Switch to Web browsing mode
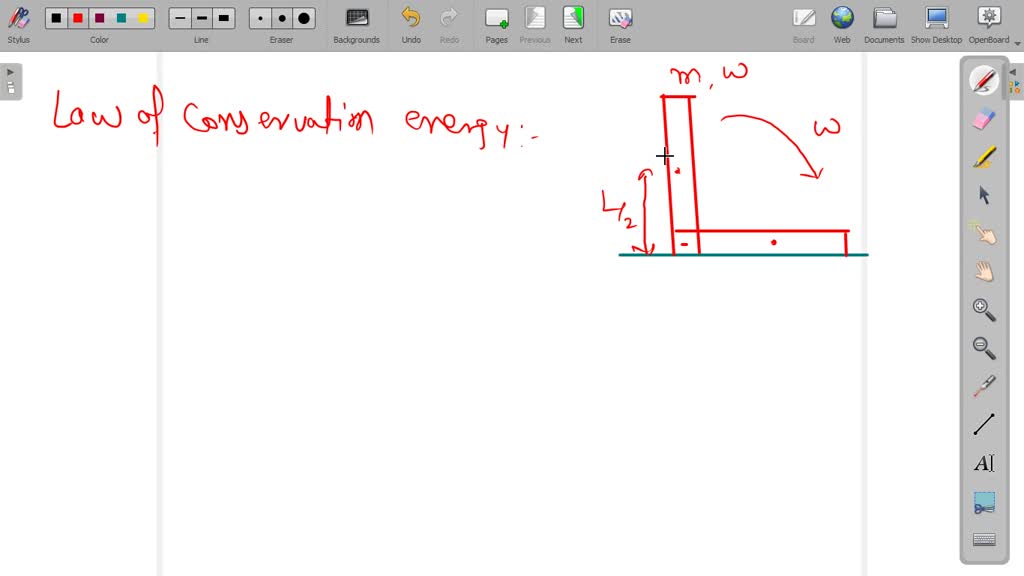 pos(842,24)
